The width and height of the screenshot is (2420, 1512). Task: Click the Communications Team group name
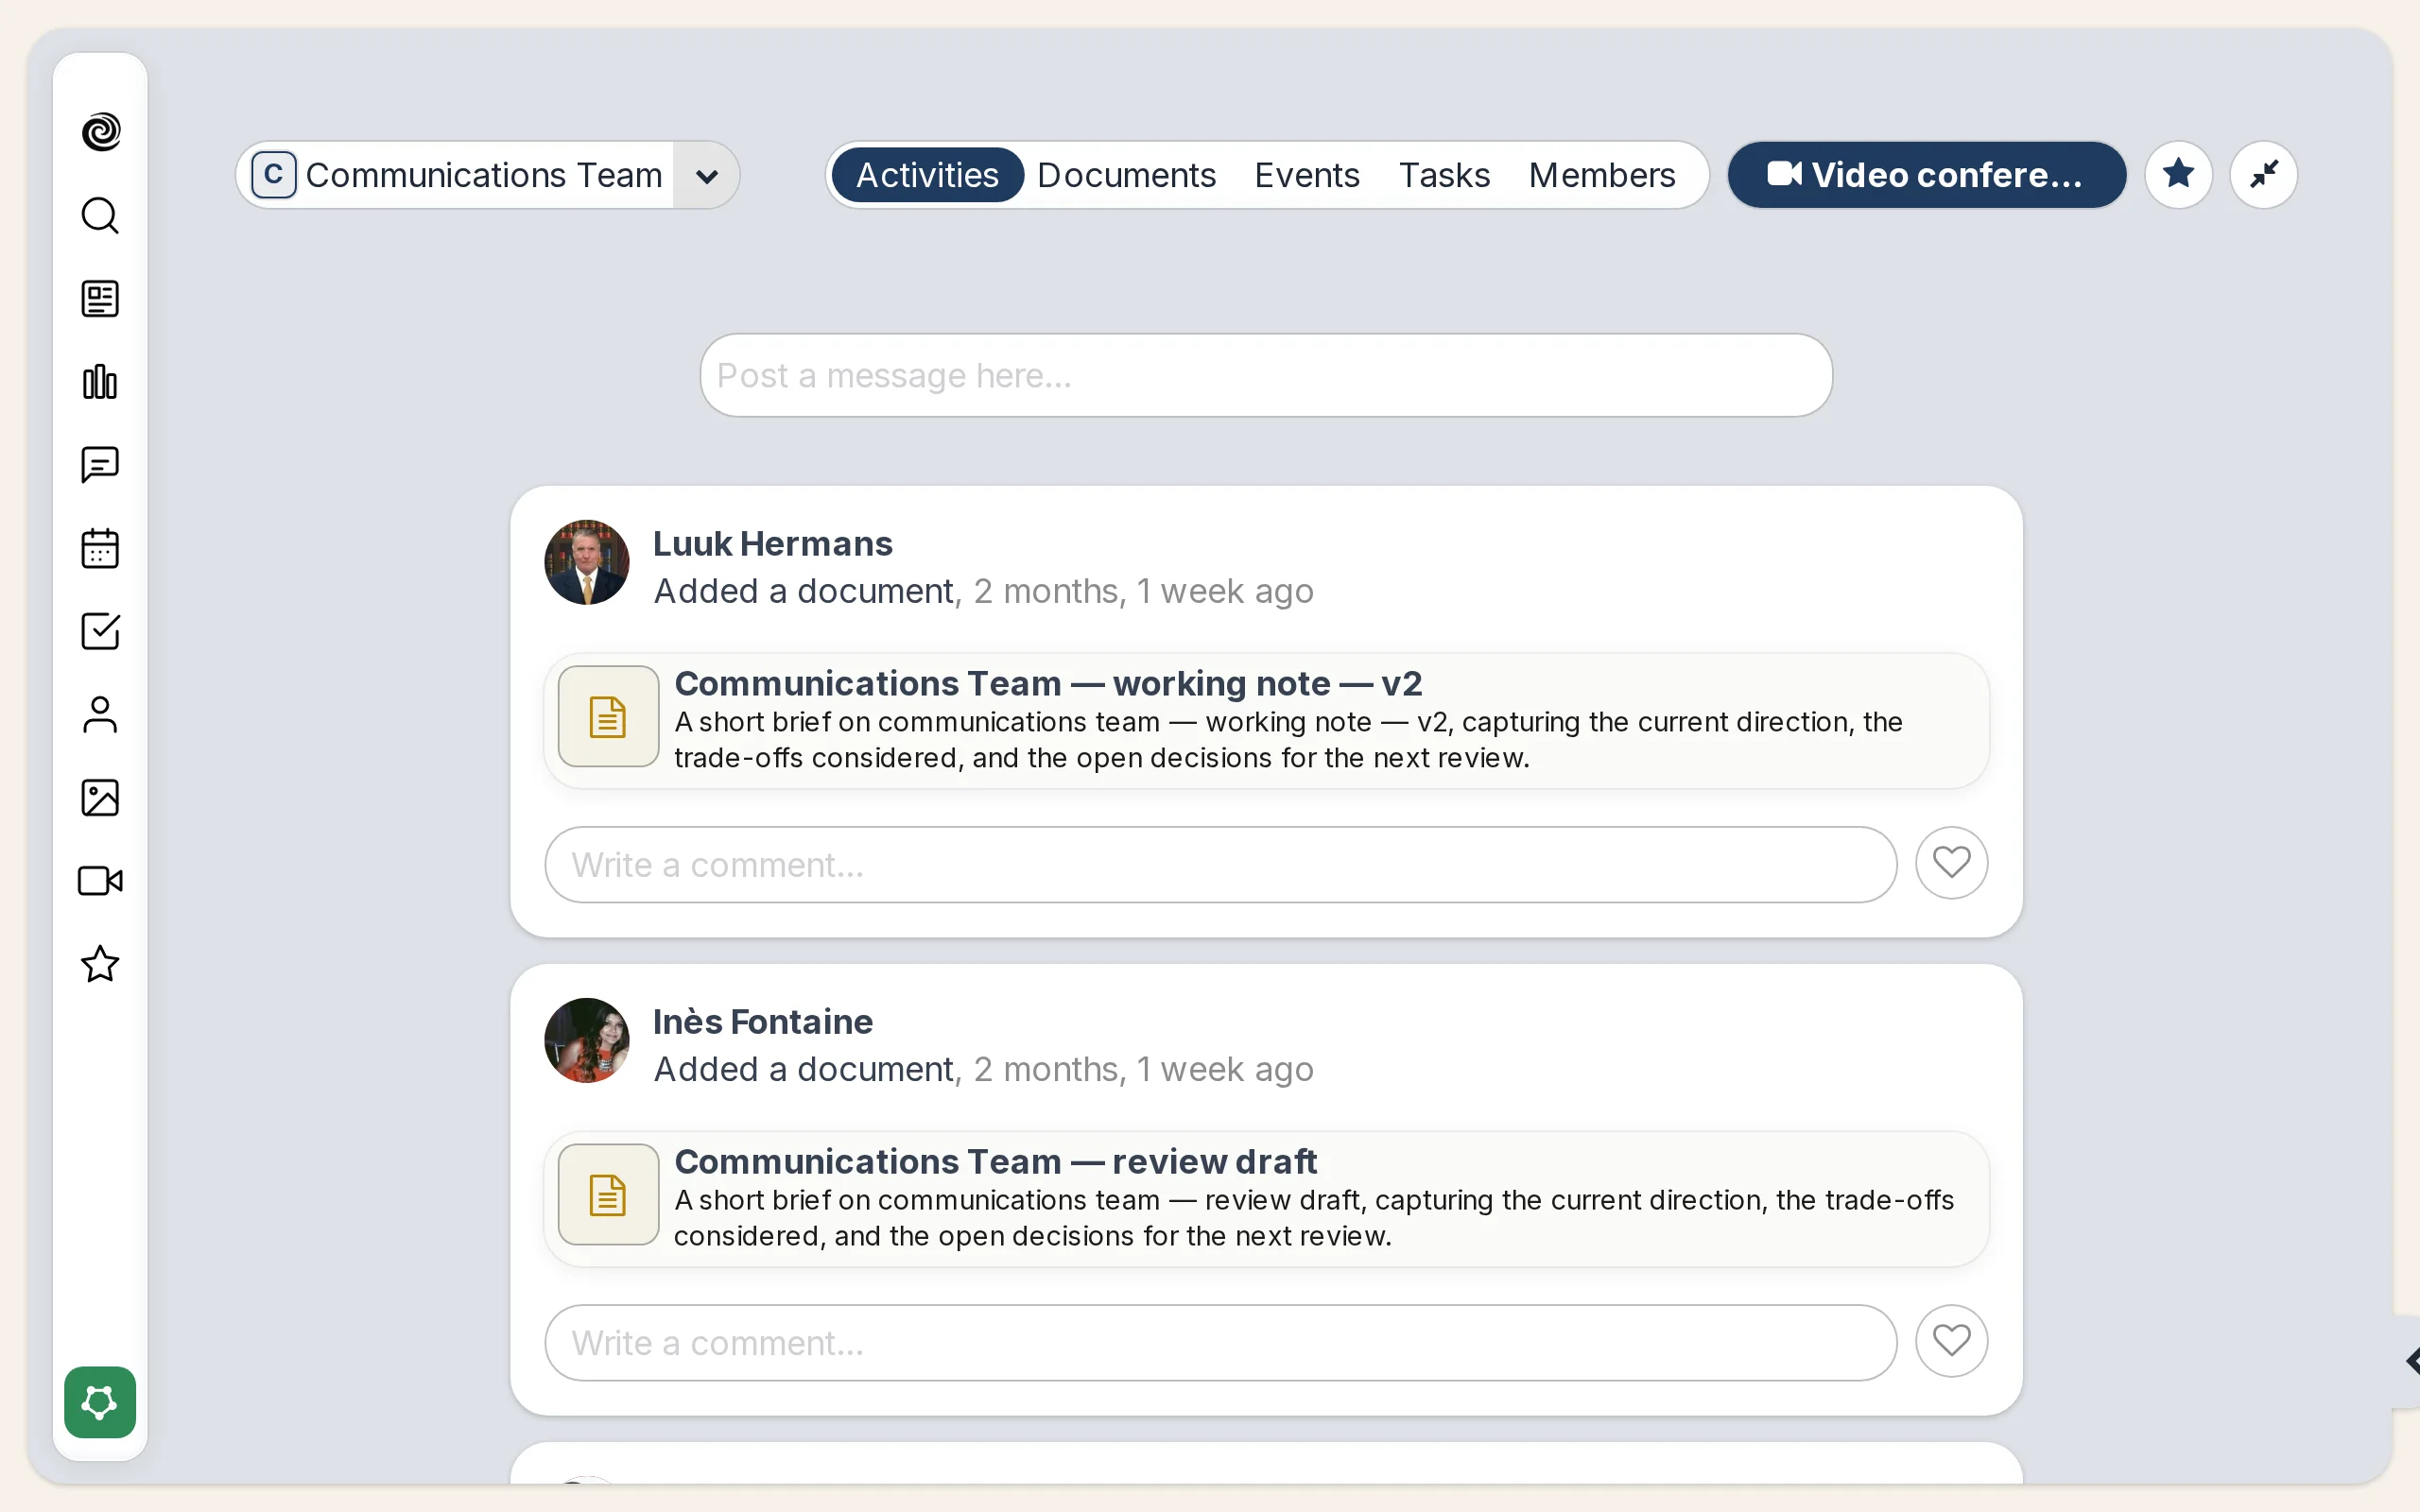[484, 175]
